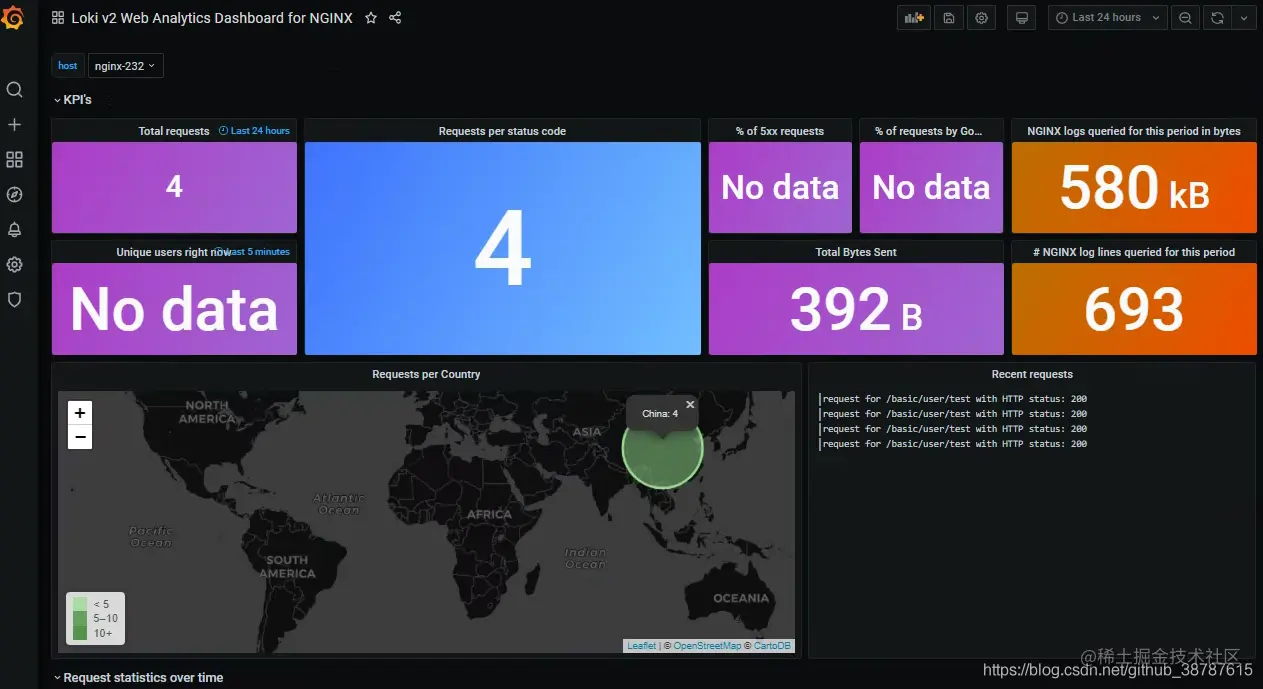This screenshot has width=1263, height=689.
Task: Open the Explore compass icon
Action: pos(14,195)
